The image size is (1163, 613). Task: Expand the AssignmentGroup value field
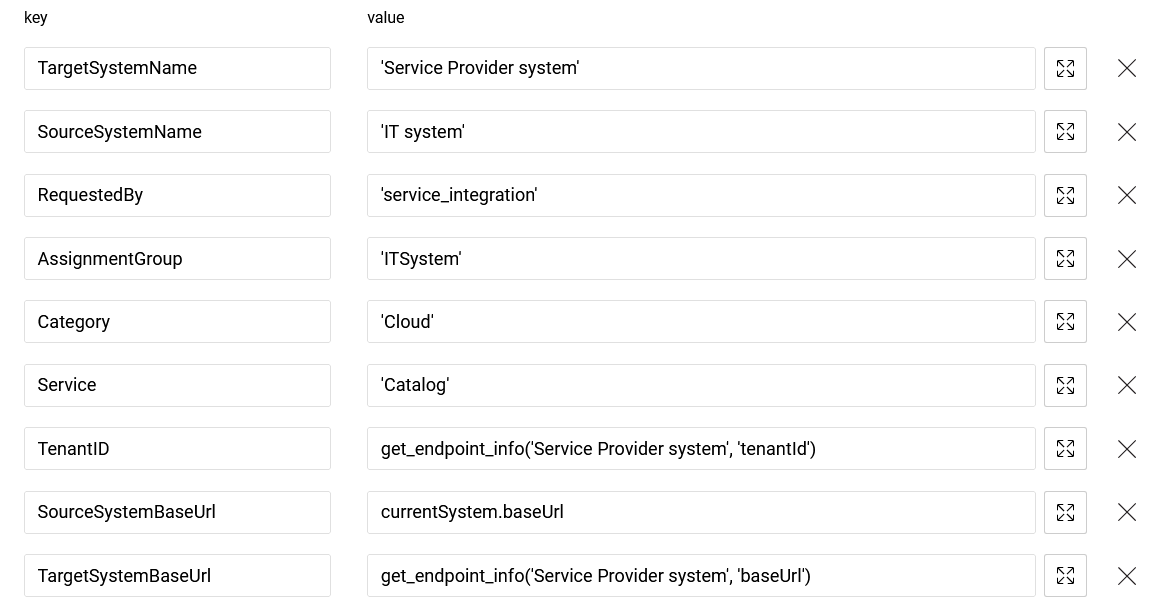1065,258
